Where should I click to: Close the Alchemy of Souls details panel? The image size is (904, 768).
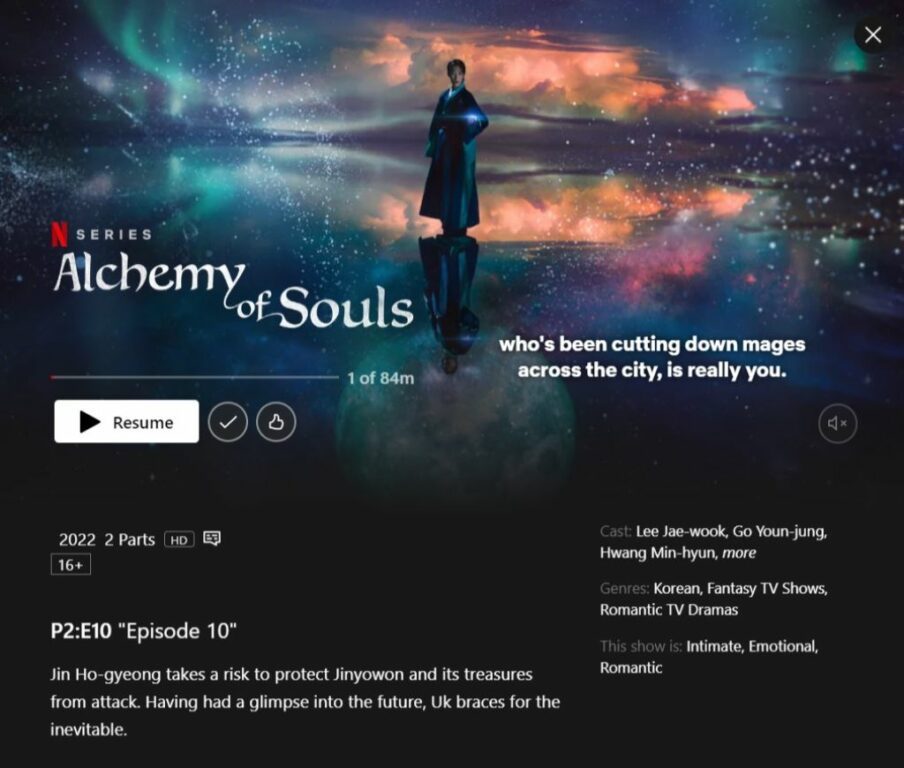(873, 35)
